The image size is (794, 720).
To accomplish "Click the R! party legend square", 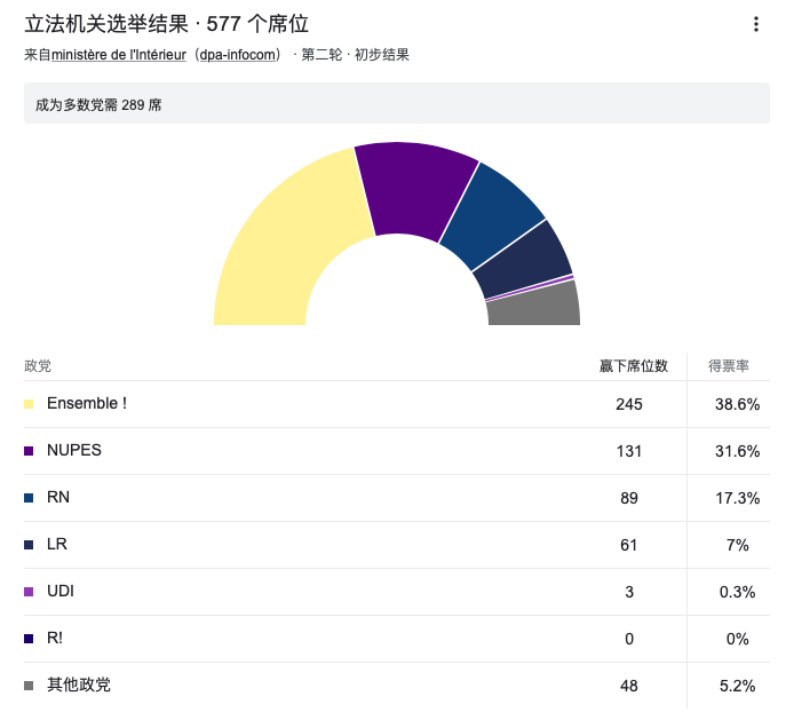I will [29, 639].
